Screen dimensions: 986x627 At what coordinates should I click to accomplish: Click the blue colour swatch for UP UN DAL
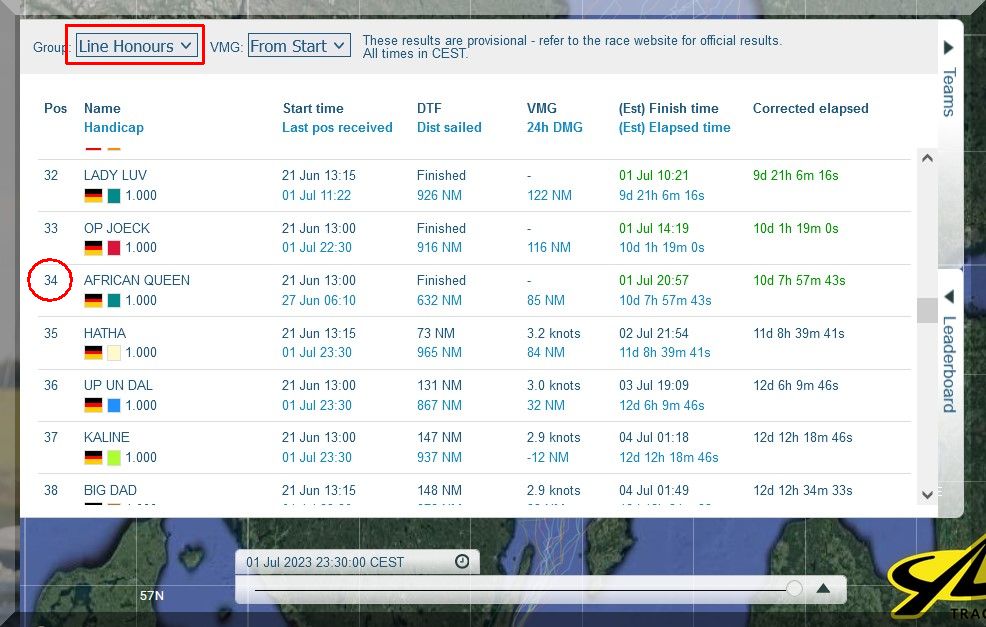(114, 405)
